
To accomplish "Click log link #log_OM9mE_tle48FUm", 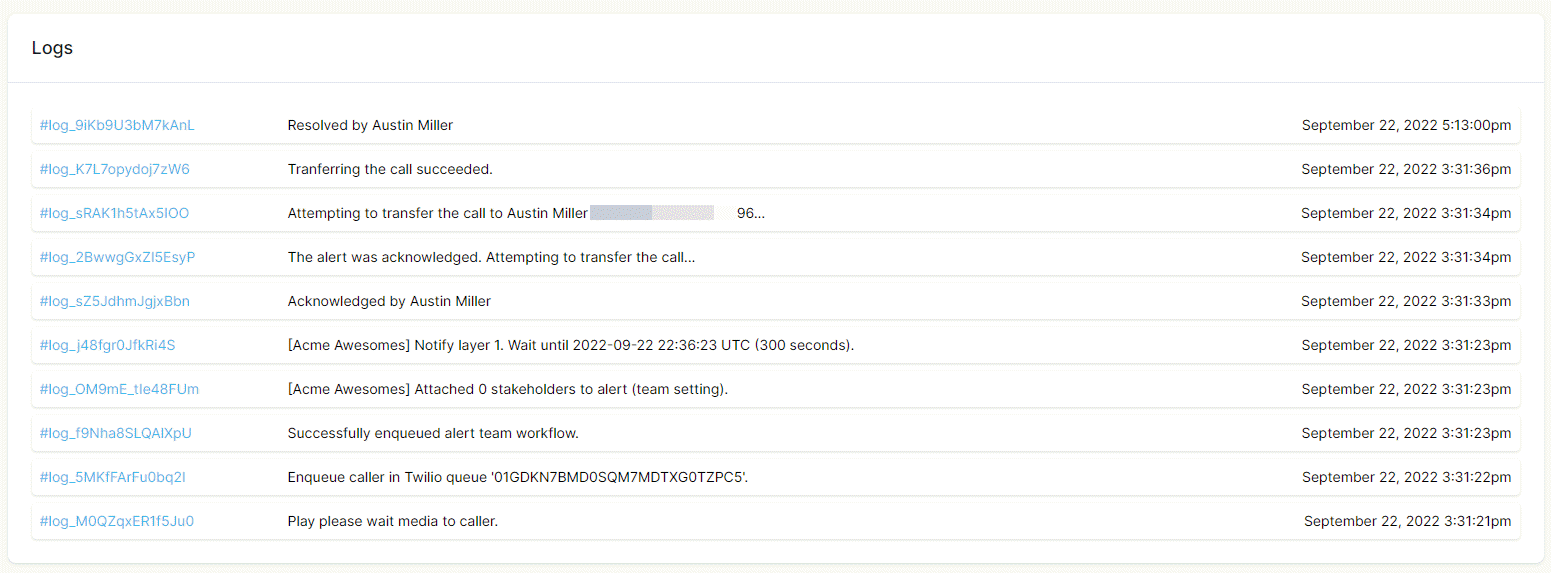I will coord(119,389).
